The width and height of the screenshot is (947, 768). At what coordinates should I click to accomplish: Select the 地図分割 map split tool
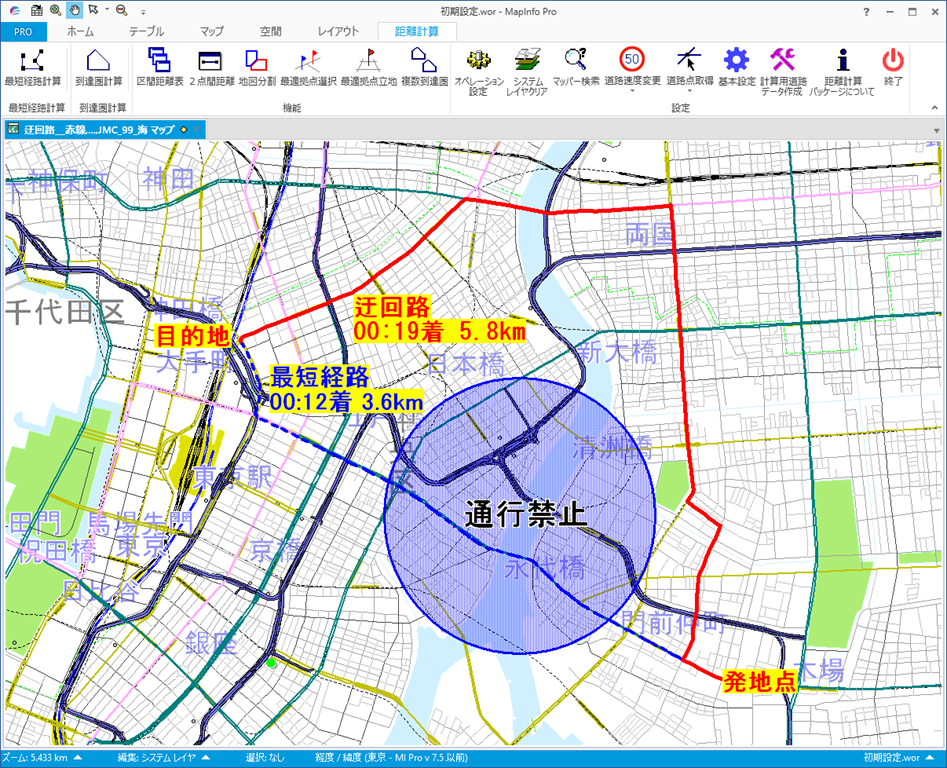click(256, 60)
